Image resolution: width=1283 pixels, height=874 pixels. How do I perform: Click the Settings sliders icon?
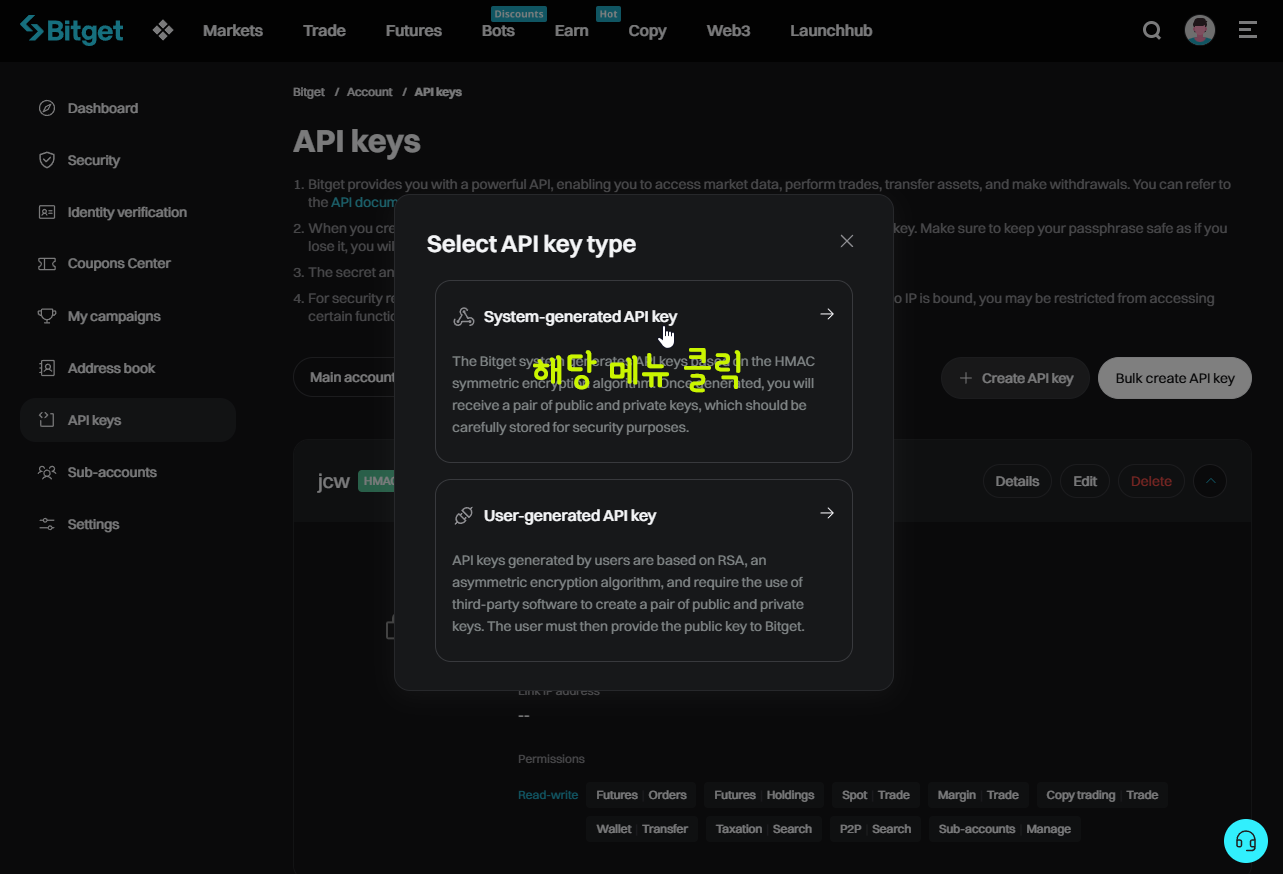pos(47,524)
